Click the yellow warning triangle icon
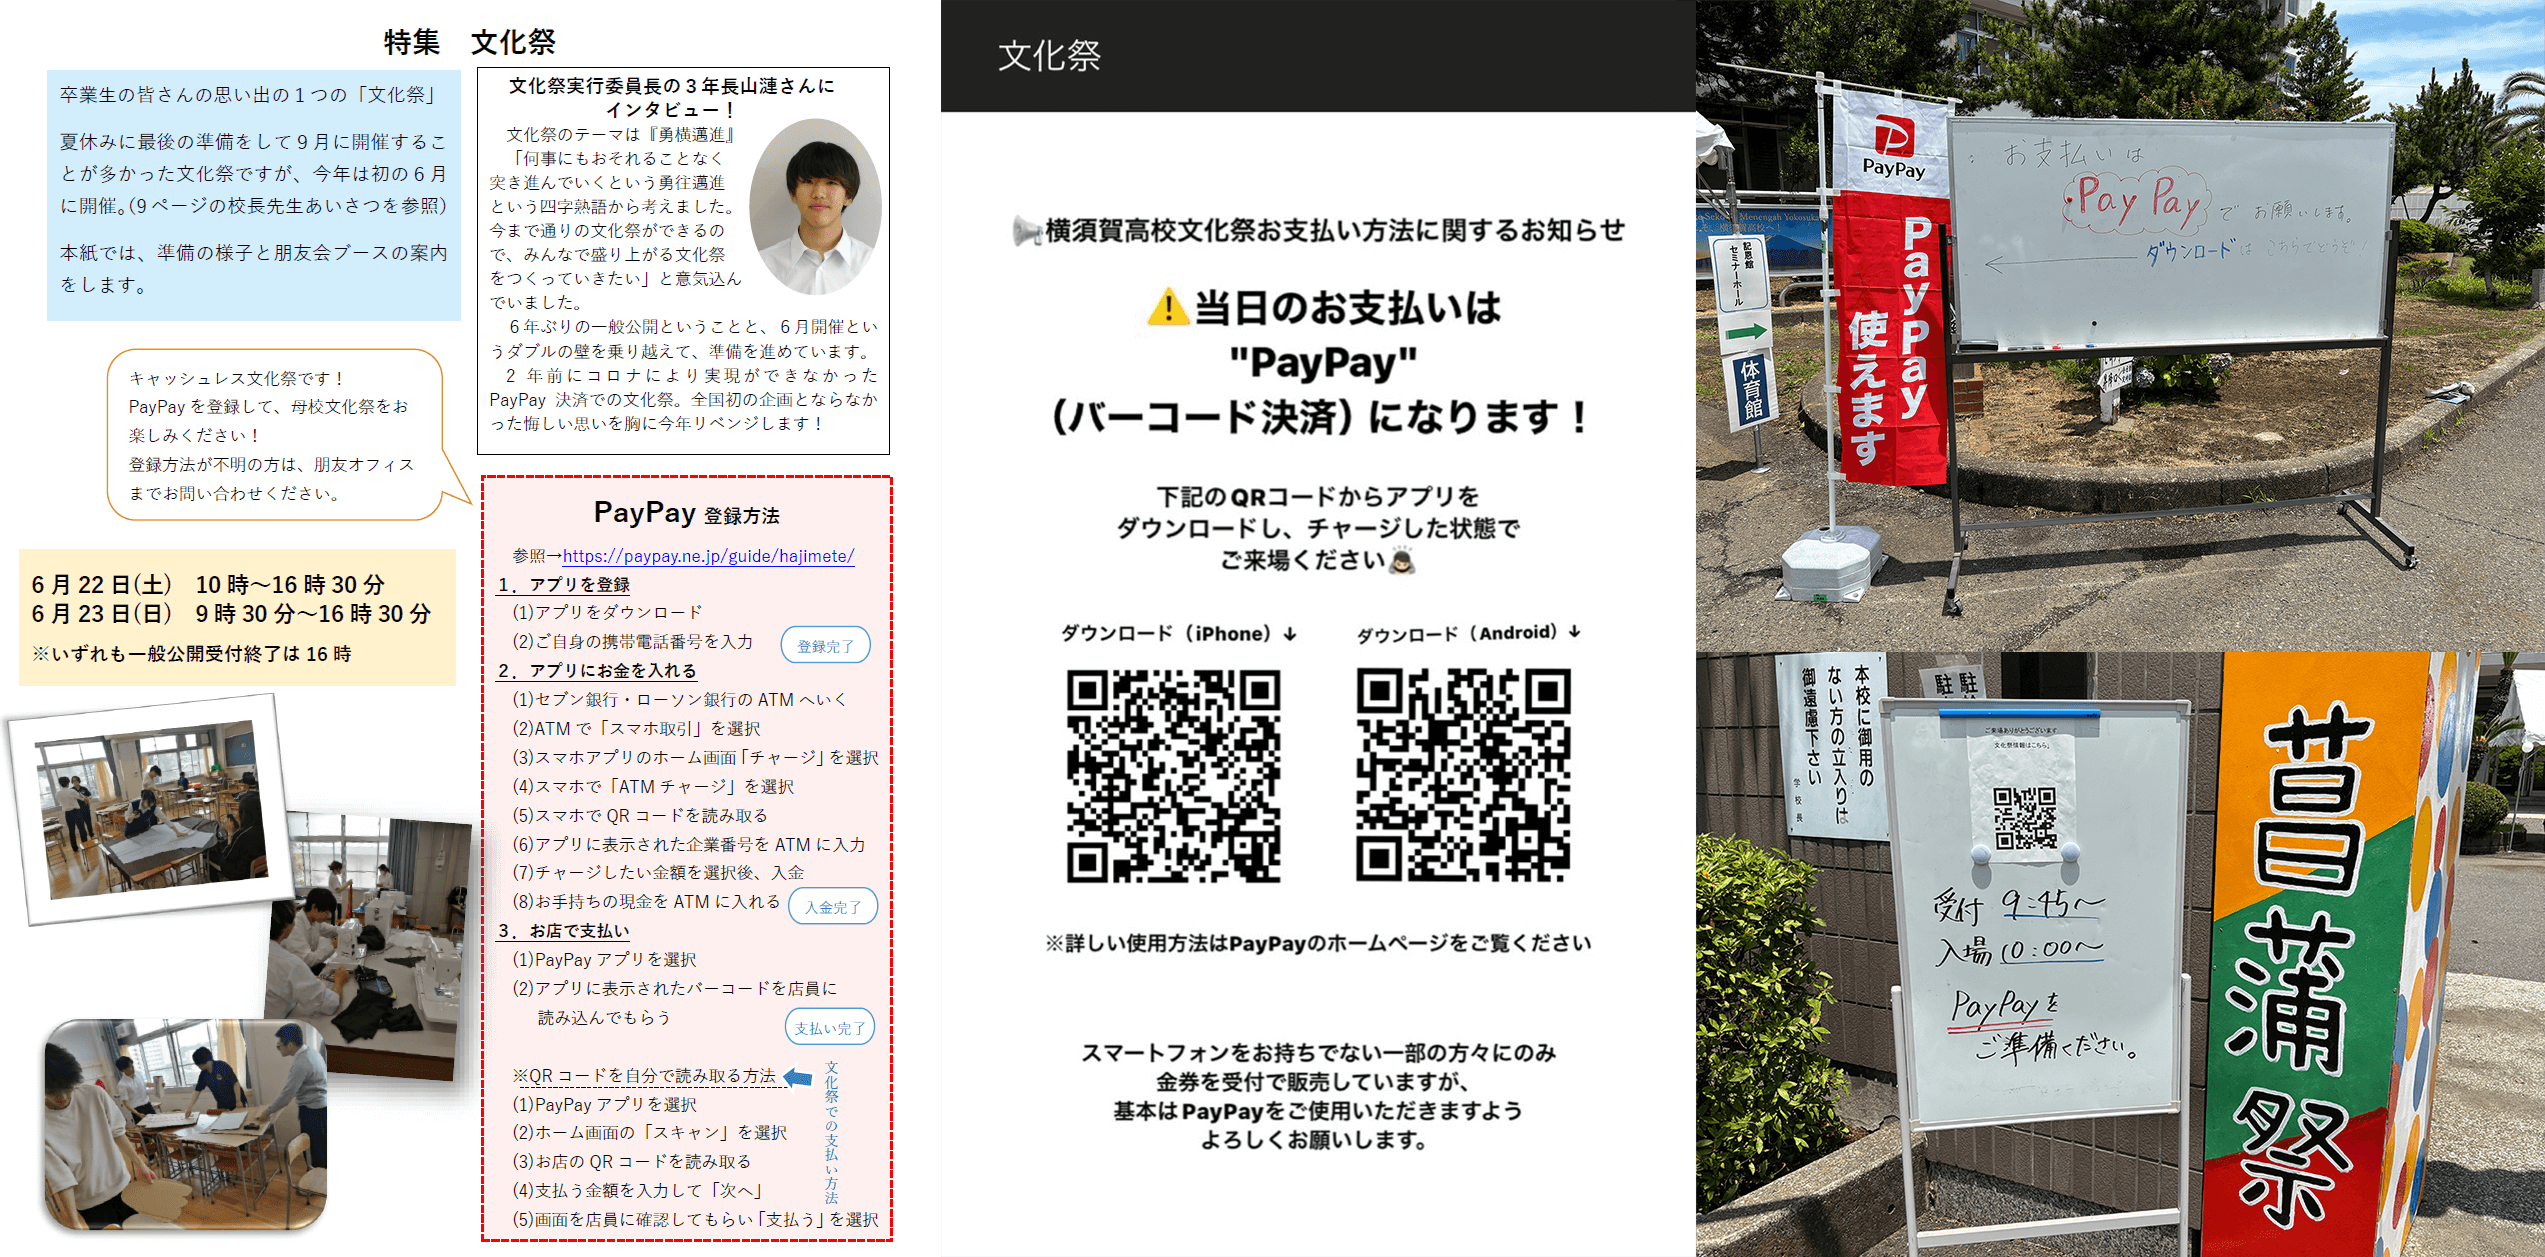The width and height of the screenshot is (2545, 1257). (1167, 307)
